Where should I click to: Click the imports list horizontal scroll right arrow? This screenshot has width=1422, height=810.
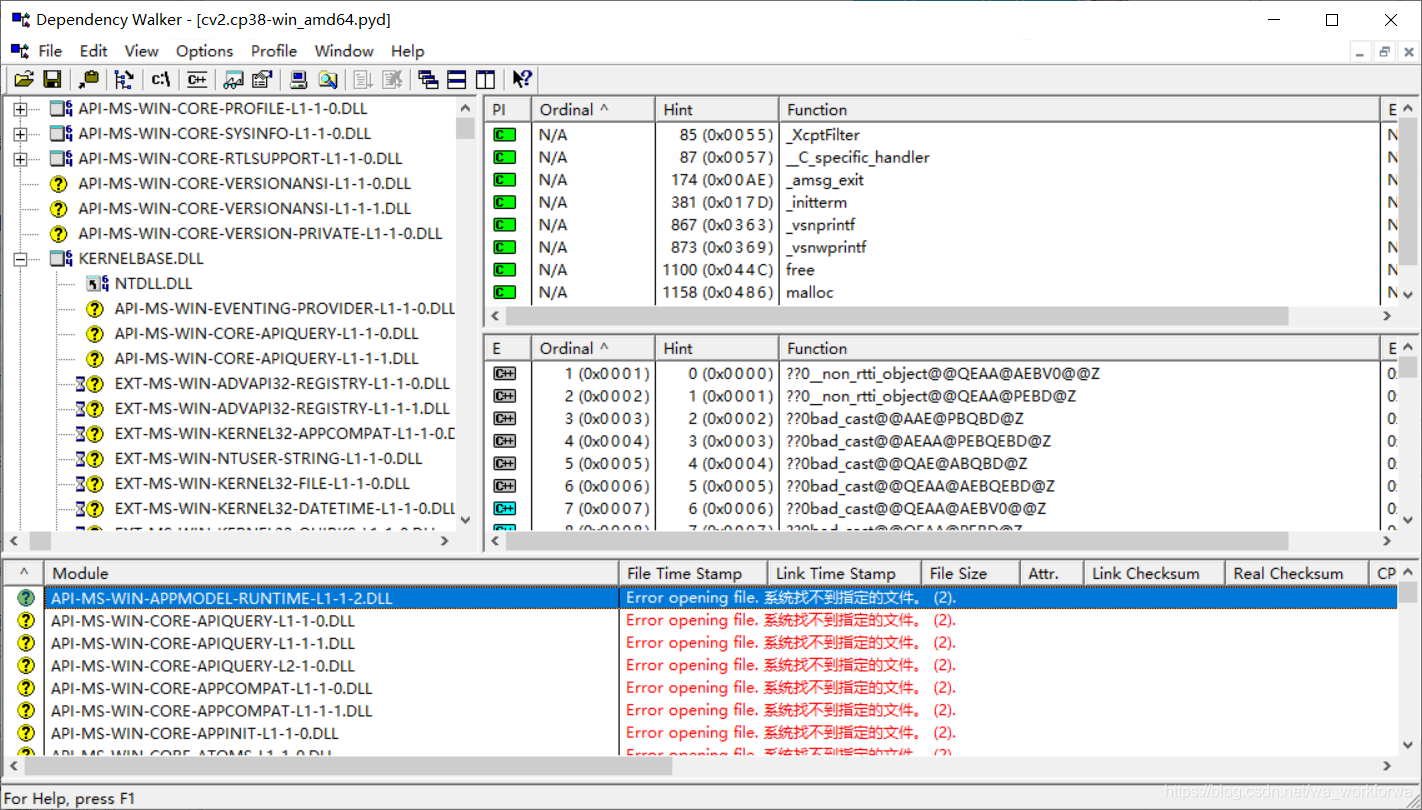pos(1387,316)
